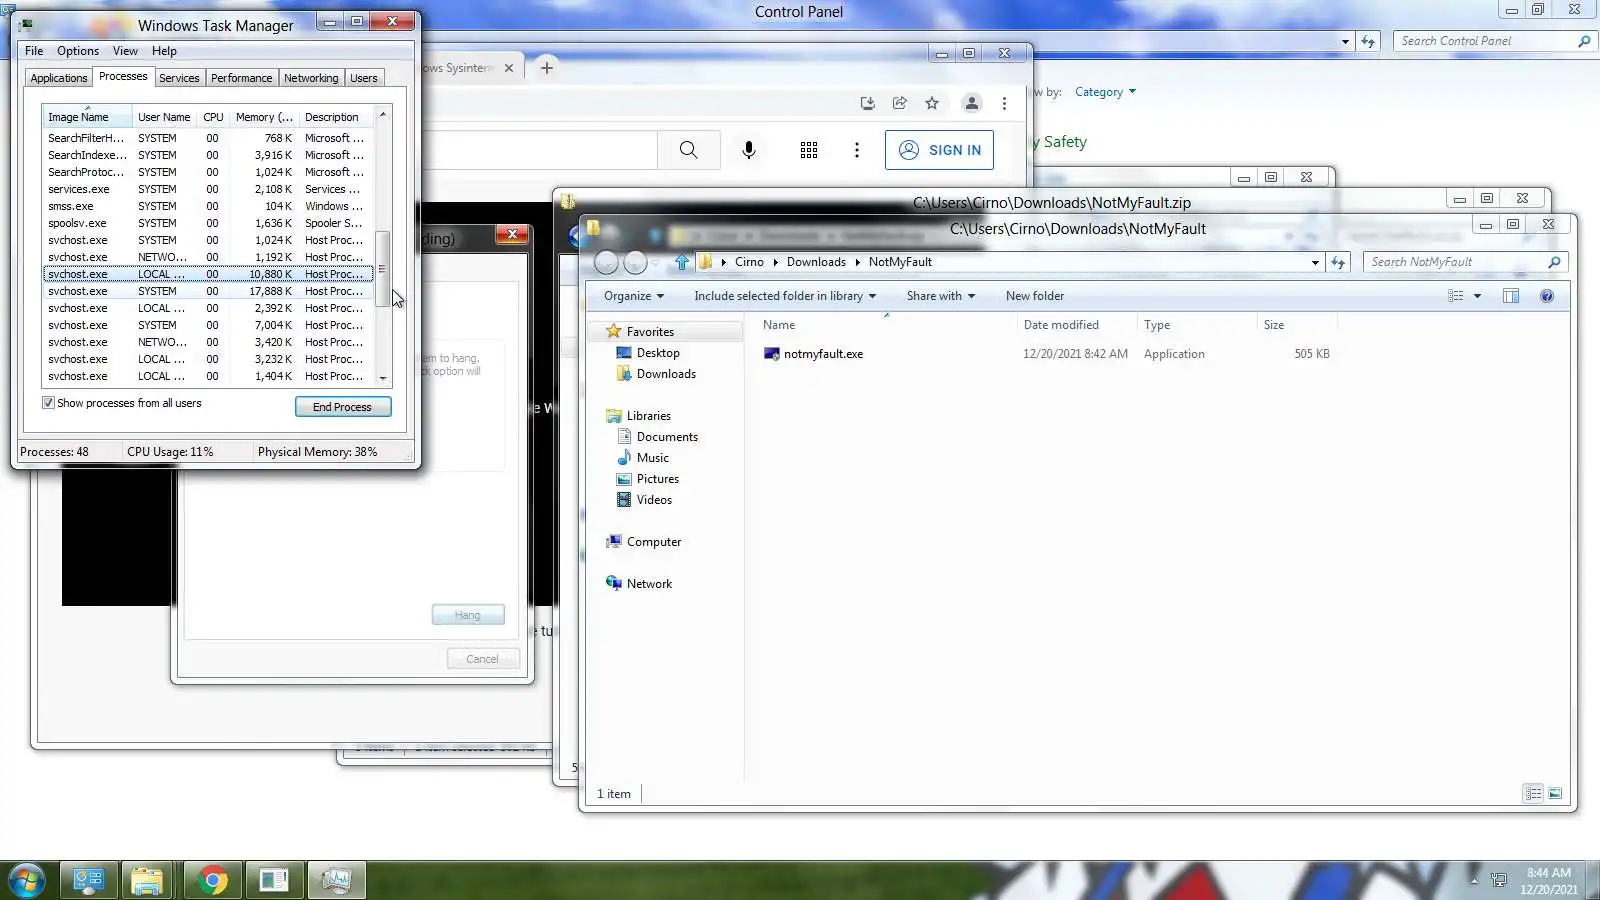
Task: Select svchost.exe using 17,888 K memory
Action: click(208, 291)
